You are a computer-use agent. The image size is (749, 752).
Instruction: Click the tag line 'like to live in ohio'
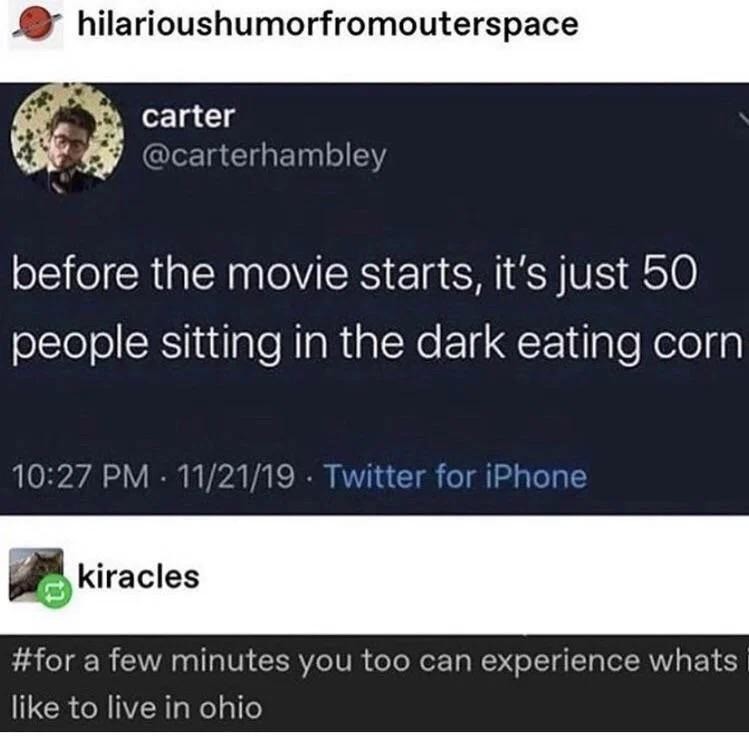pos(137,707)
